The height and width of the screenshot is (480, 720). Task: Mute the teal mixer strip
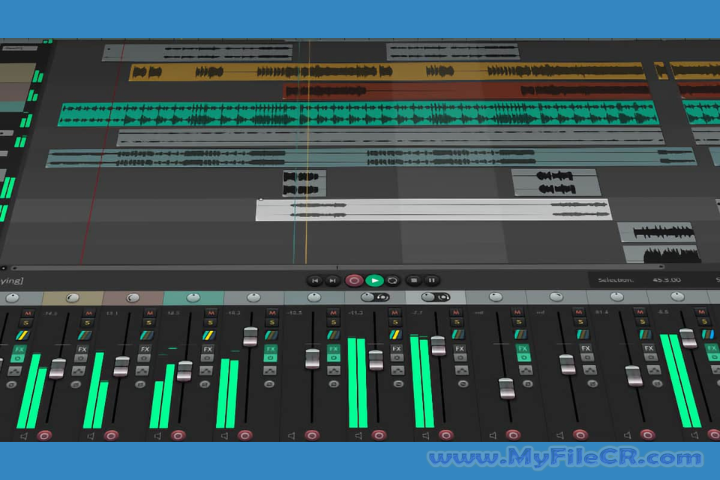point(211,313)
